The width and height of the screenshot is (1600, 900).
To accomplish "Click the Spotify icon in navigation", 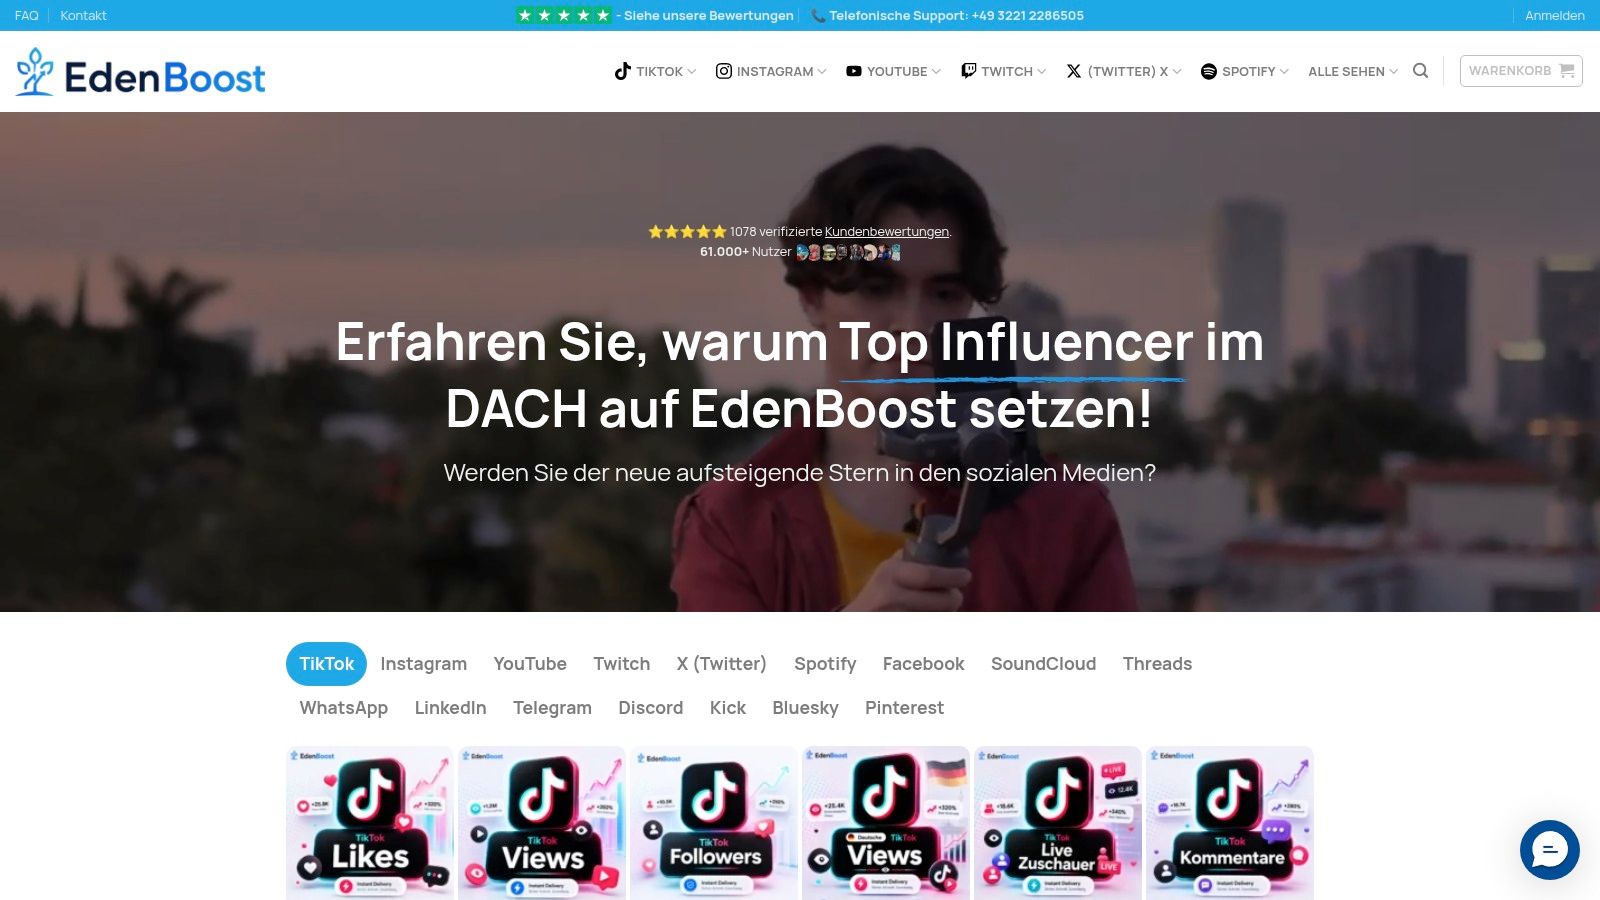I will (1208, 71).
